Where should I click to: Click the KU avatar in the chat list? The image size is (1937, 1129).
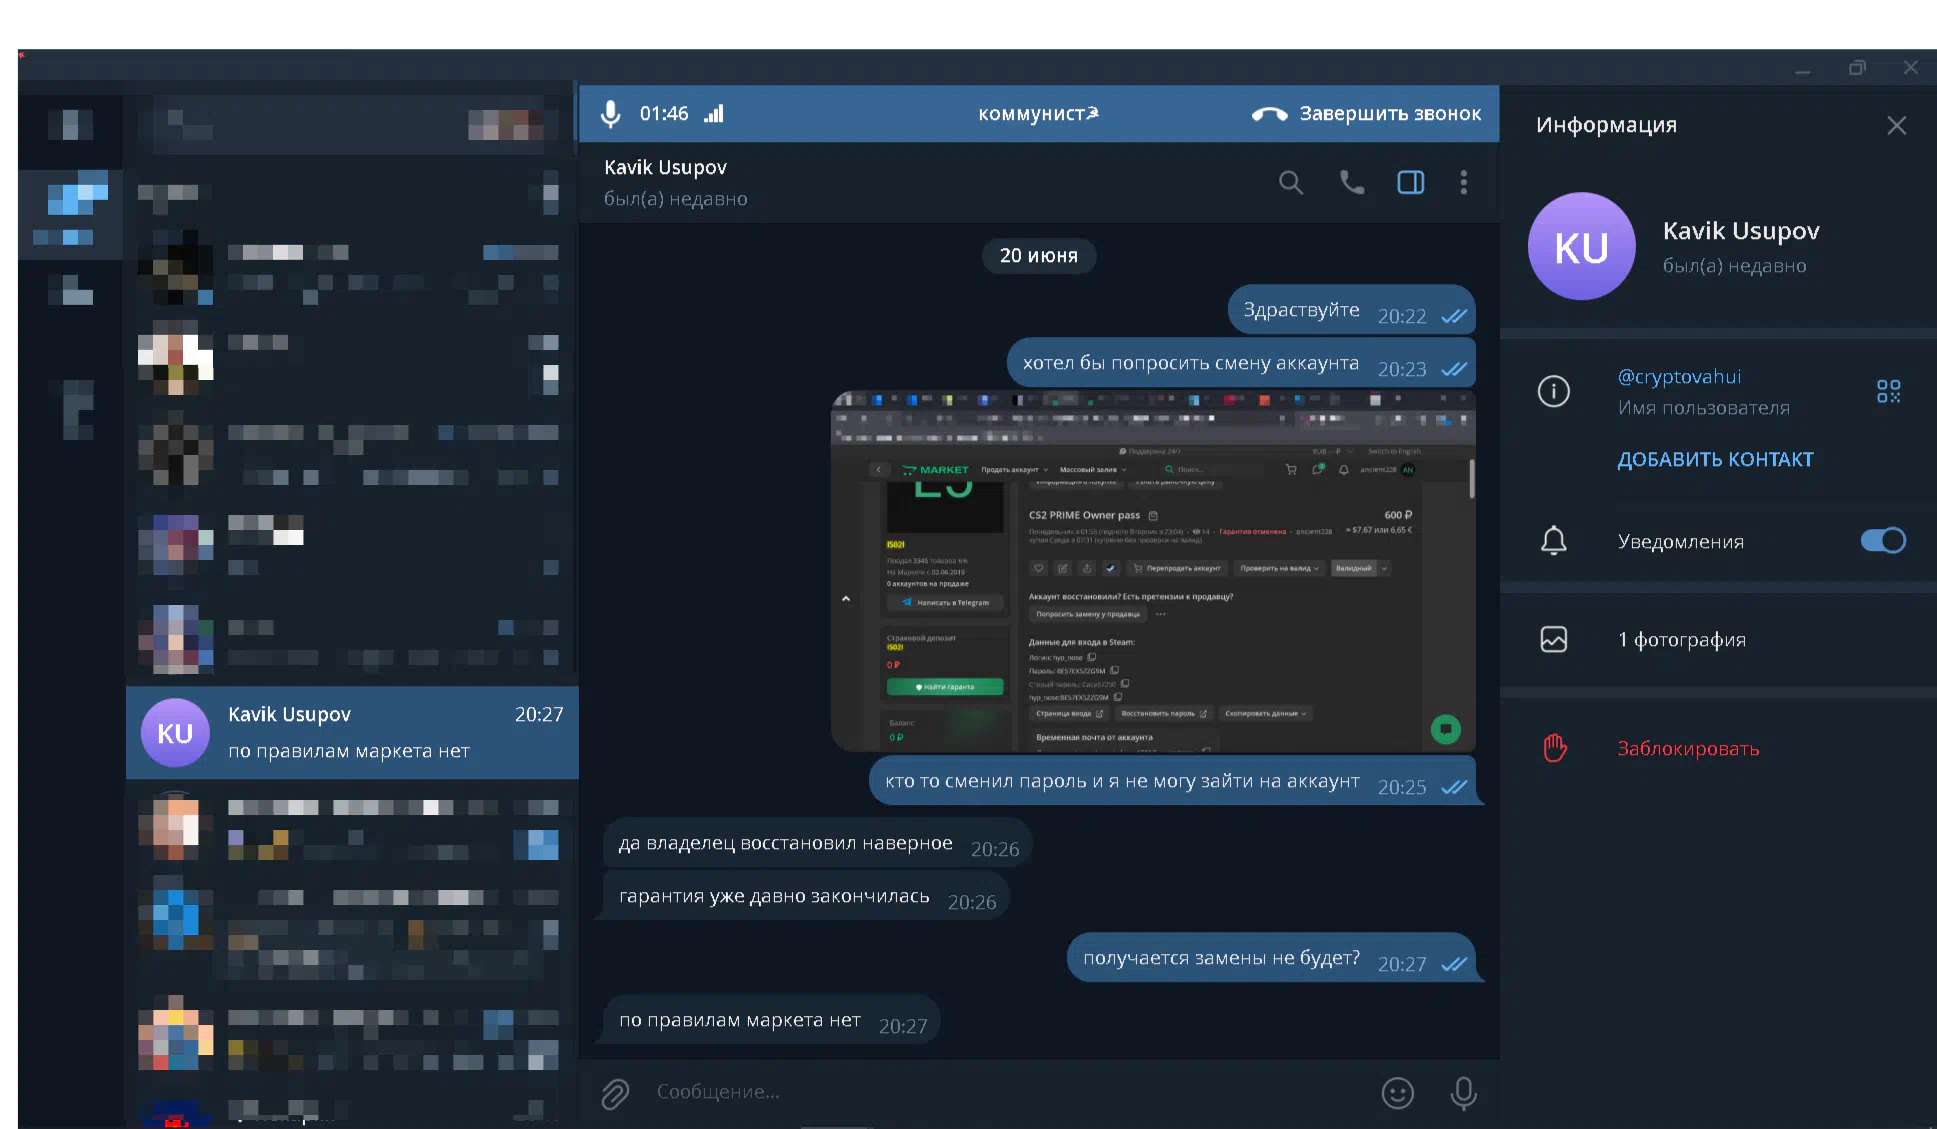pyautogui.click(x=175, y=733)
